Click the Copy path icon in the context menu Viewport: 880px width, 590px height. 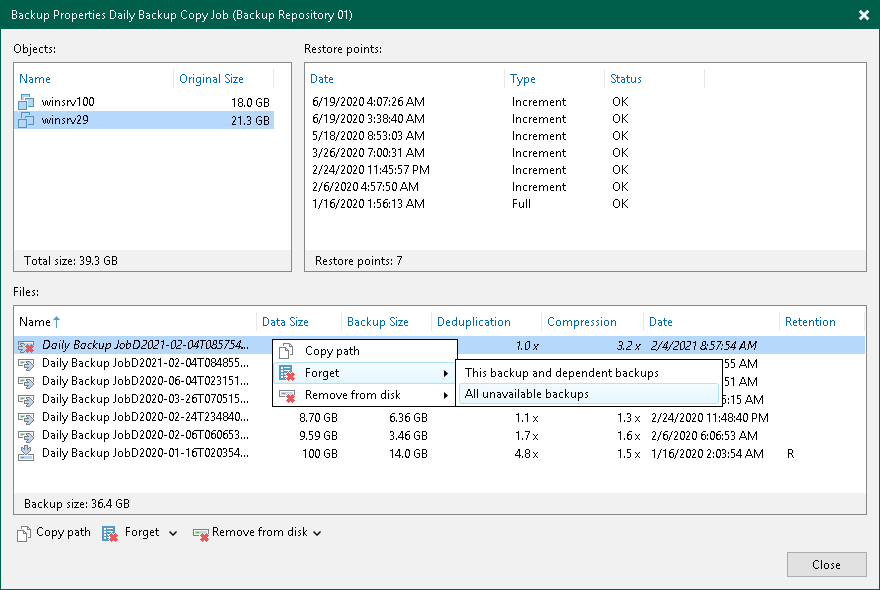[x=286, y=351]
